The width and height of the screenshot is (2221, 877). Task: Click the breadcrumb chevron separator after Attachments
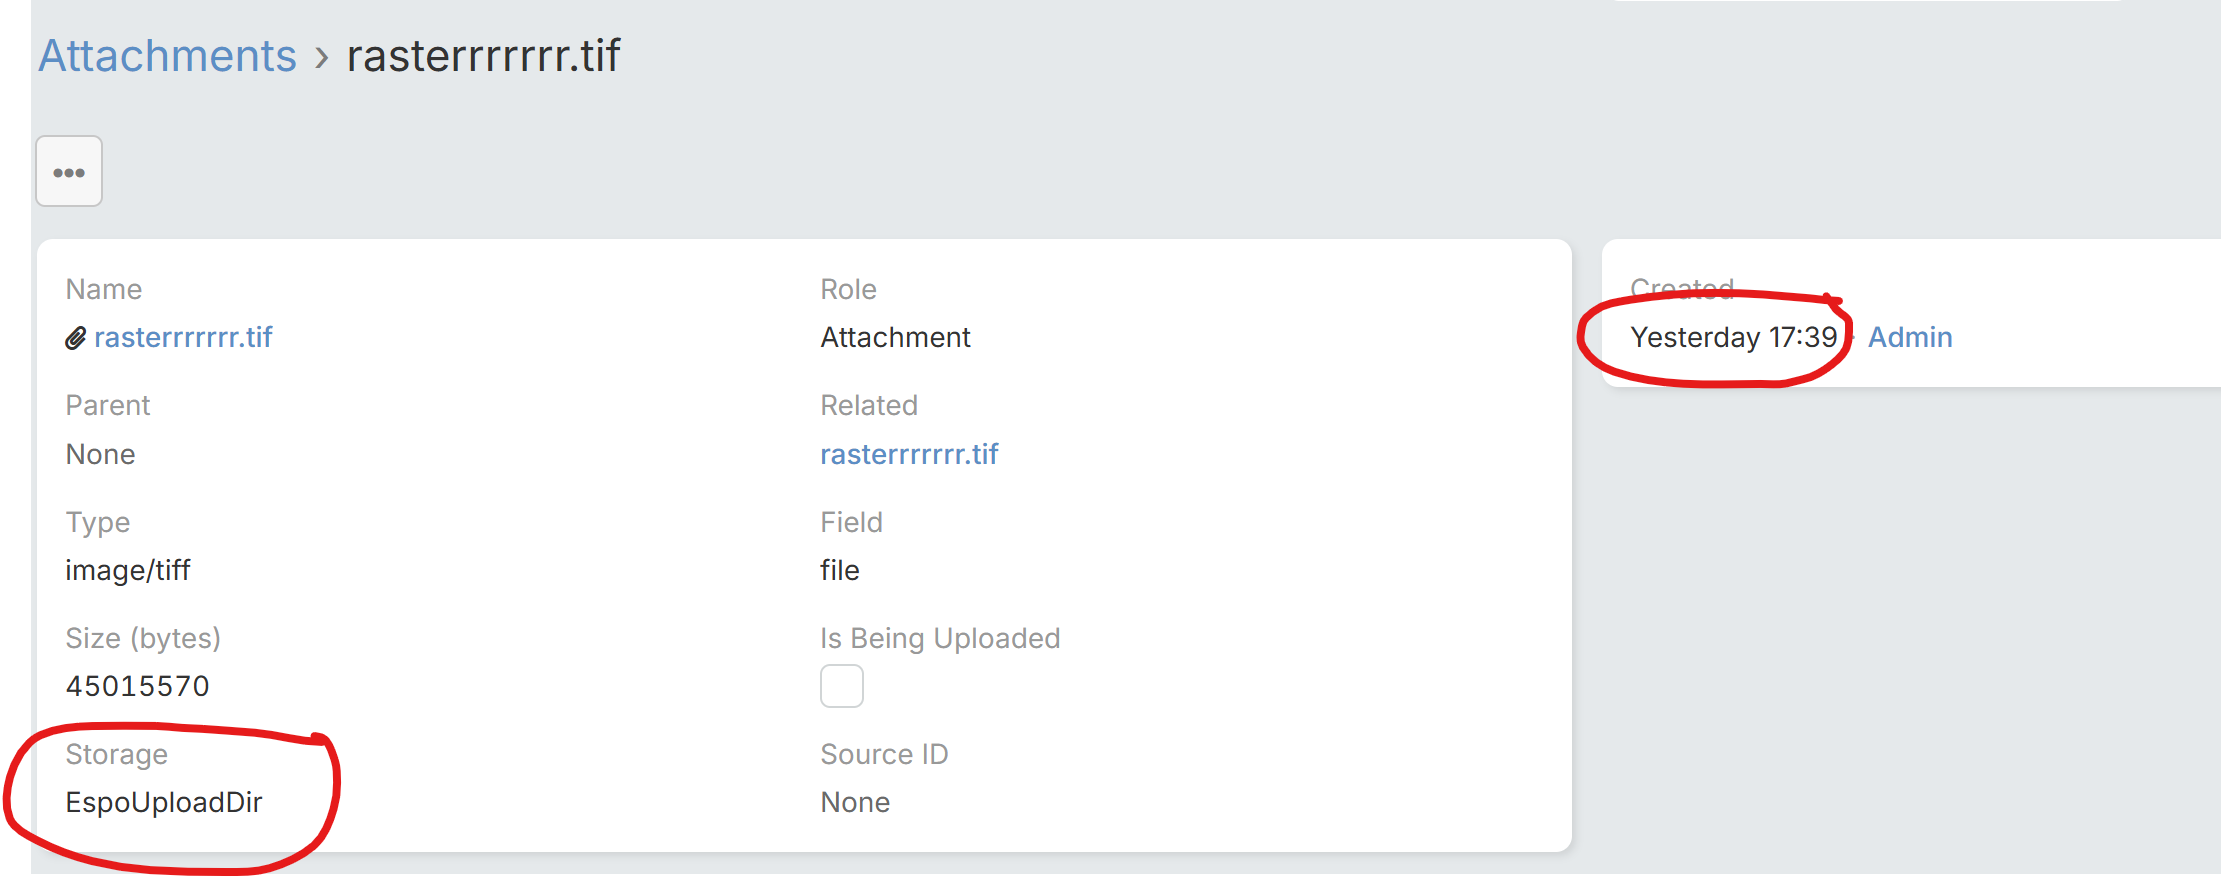click(x=321, y=57)
